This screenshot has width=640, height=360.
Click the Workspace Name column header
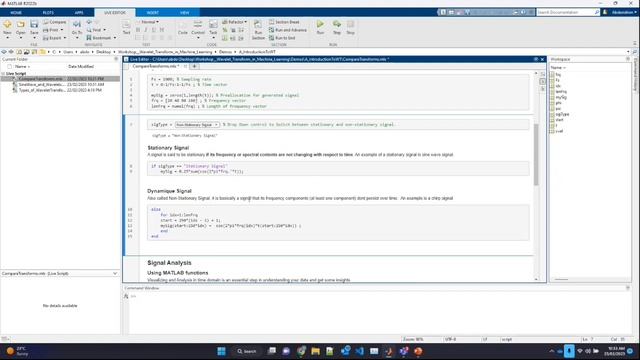558,67
